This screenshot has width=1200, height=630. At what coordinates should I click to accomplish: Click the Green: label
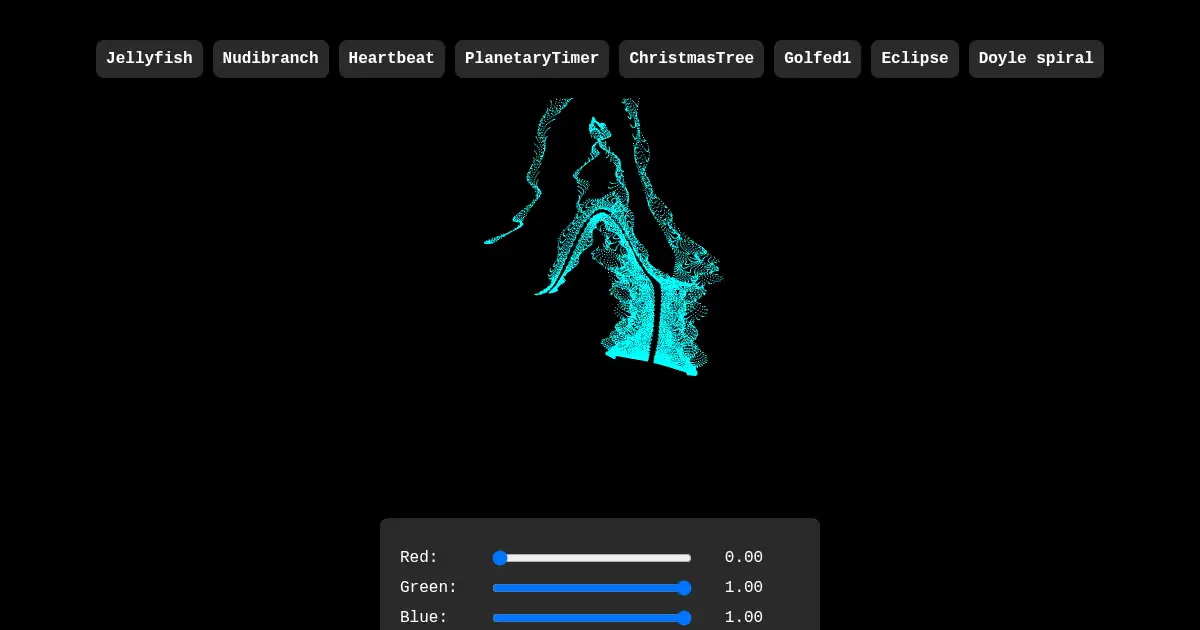429,588
